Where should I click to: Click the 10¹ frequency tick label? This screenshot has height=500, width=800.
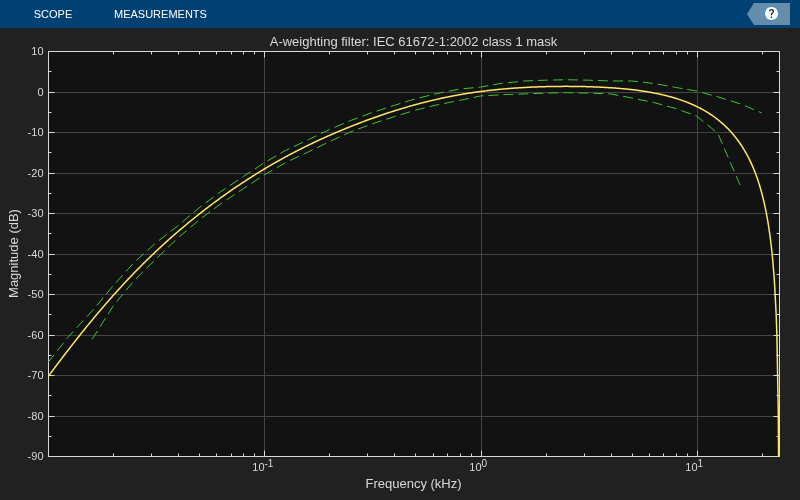click(693, 466)
